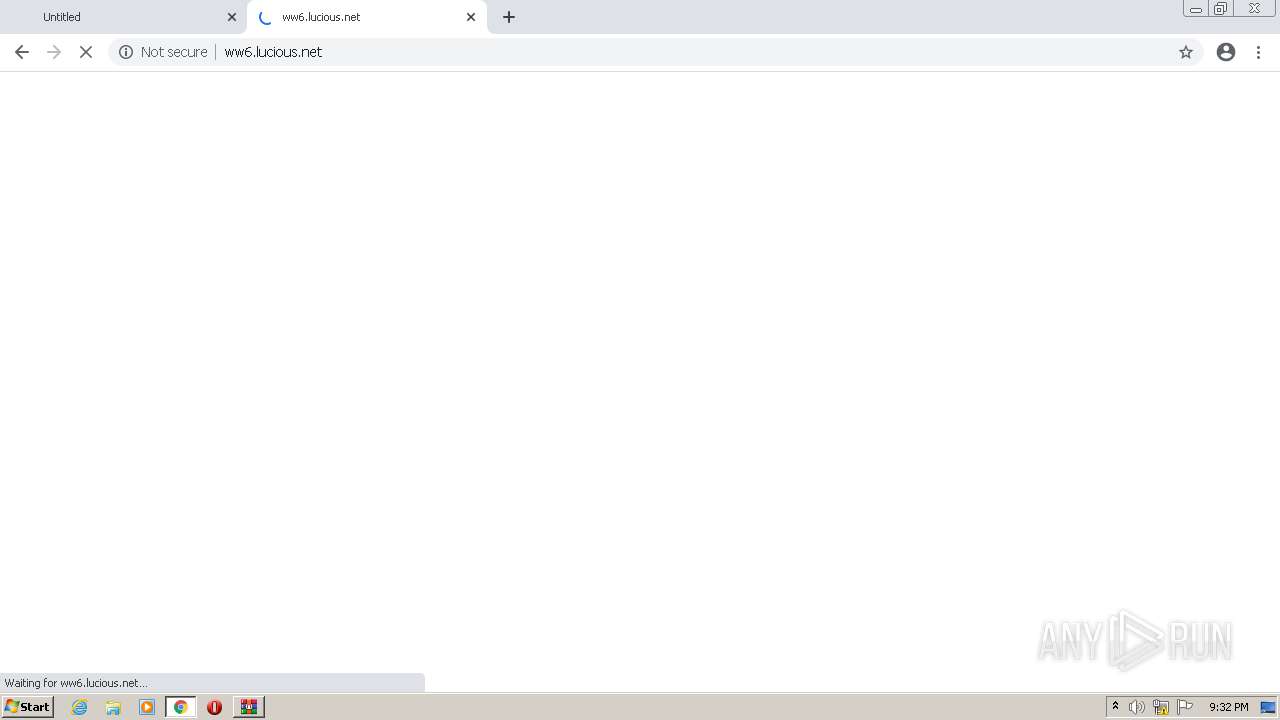Image resolution: width=1280 pixels, height=720 pixels.
Task: Minimize the Chrome window
Action: 1196,9
